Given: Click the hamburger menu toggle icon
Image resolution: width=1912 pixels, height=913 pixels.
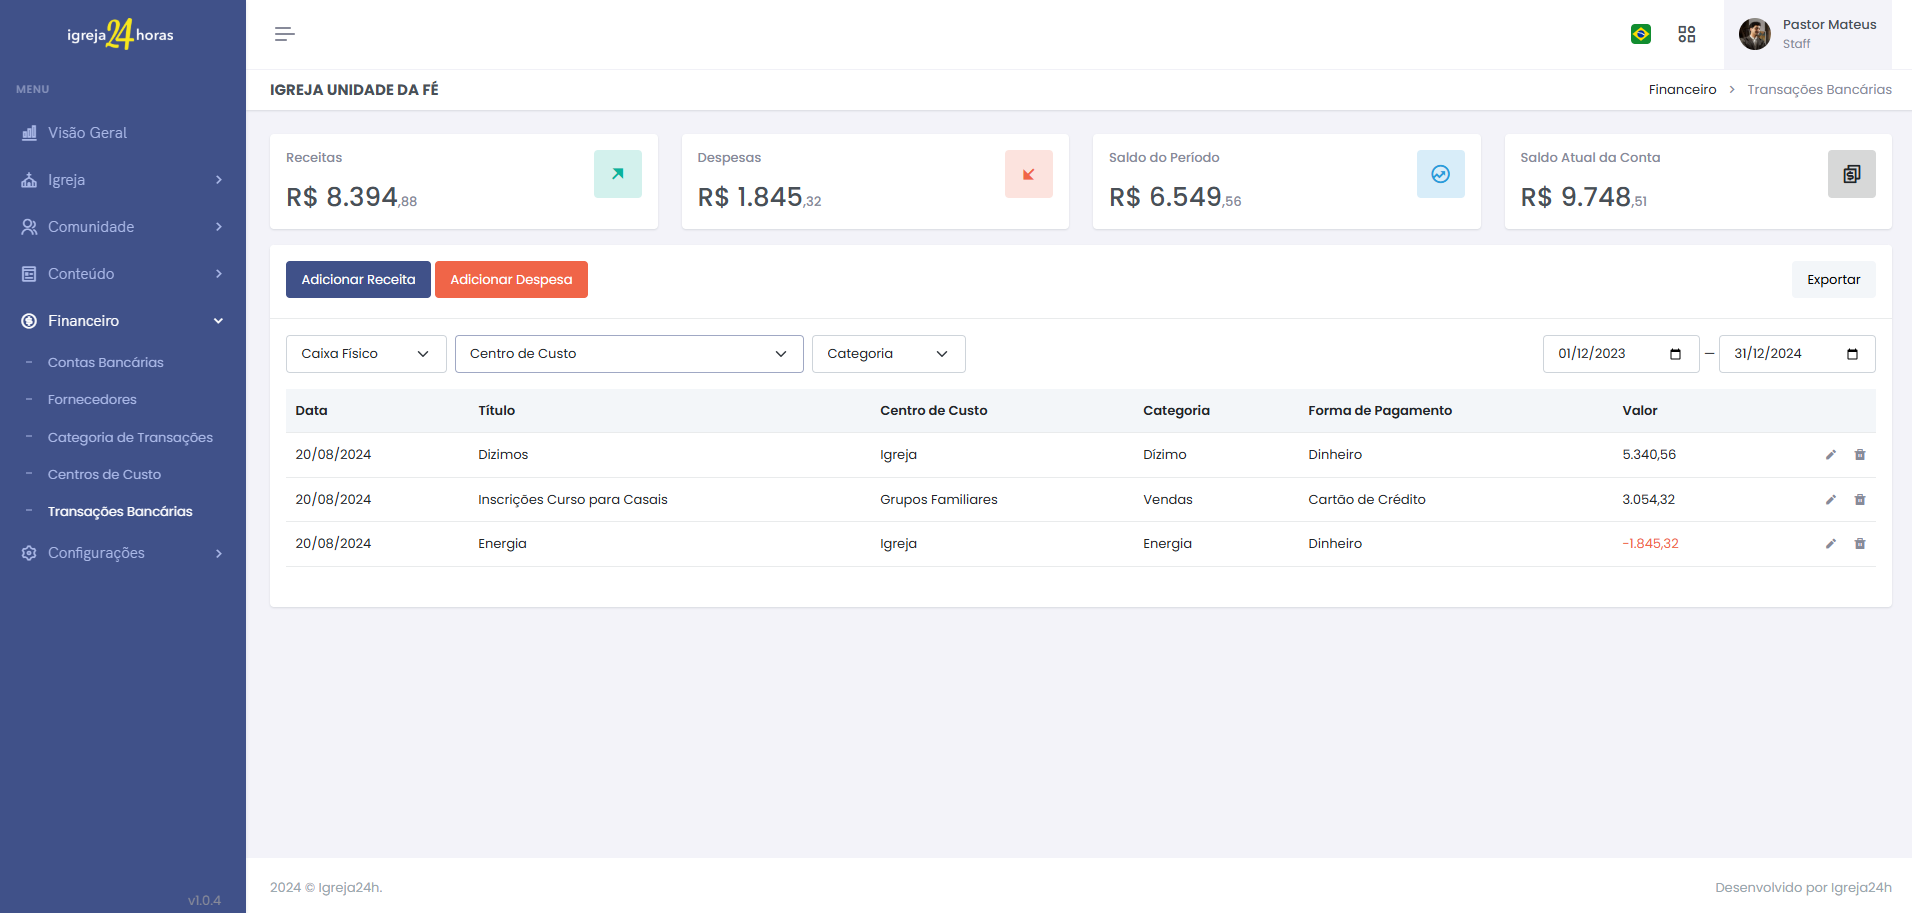Looking at the screenshot, I should coord(285,34).
